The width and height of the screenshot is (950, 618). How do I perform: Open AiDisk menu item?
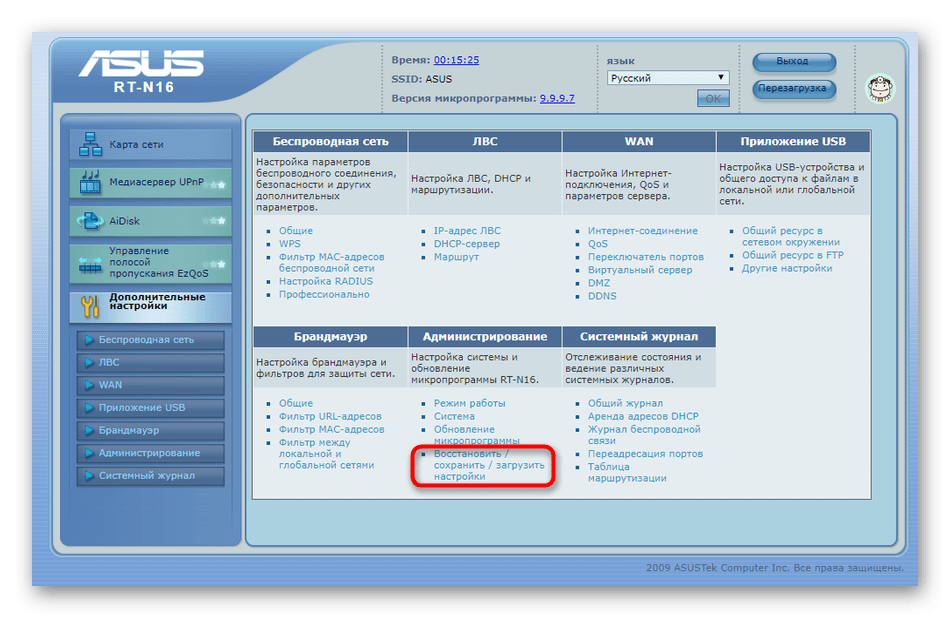pyautogui.click(x=150, y=221)
